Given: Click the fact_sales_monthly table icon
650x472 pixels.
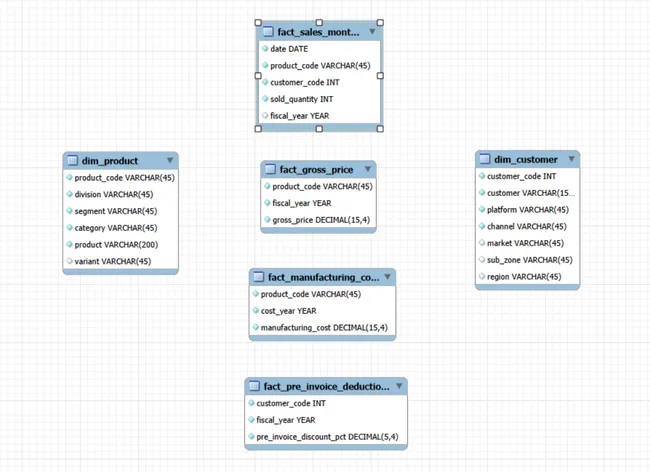Looking at the screenshot, I should [268, 31].
